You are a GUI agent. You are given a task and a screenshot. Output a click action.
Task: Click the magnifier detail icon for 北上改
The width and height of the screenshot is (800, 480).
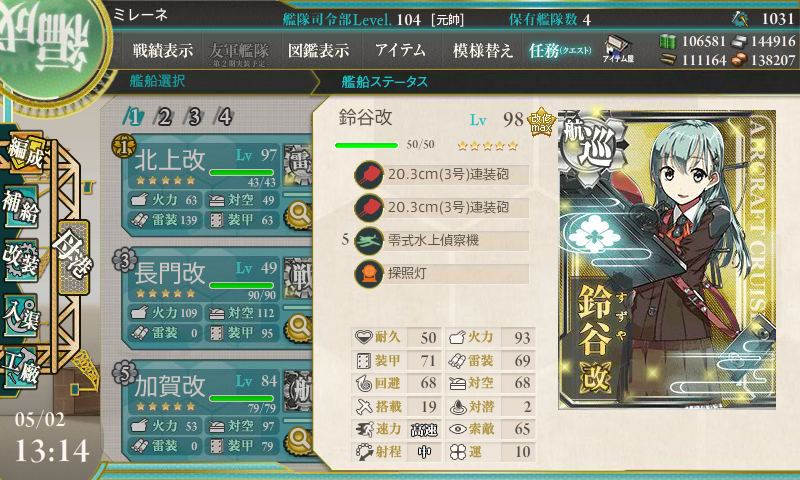tap(299, 214)
